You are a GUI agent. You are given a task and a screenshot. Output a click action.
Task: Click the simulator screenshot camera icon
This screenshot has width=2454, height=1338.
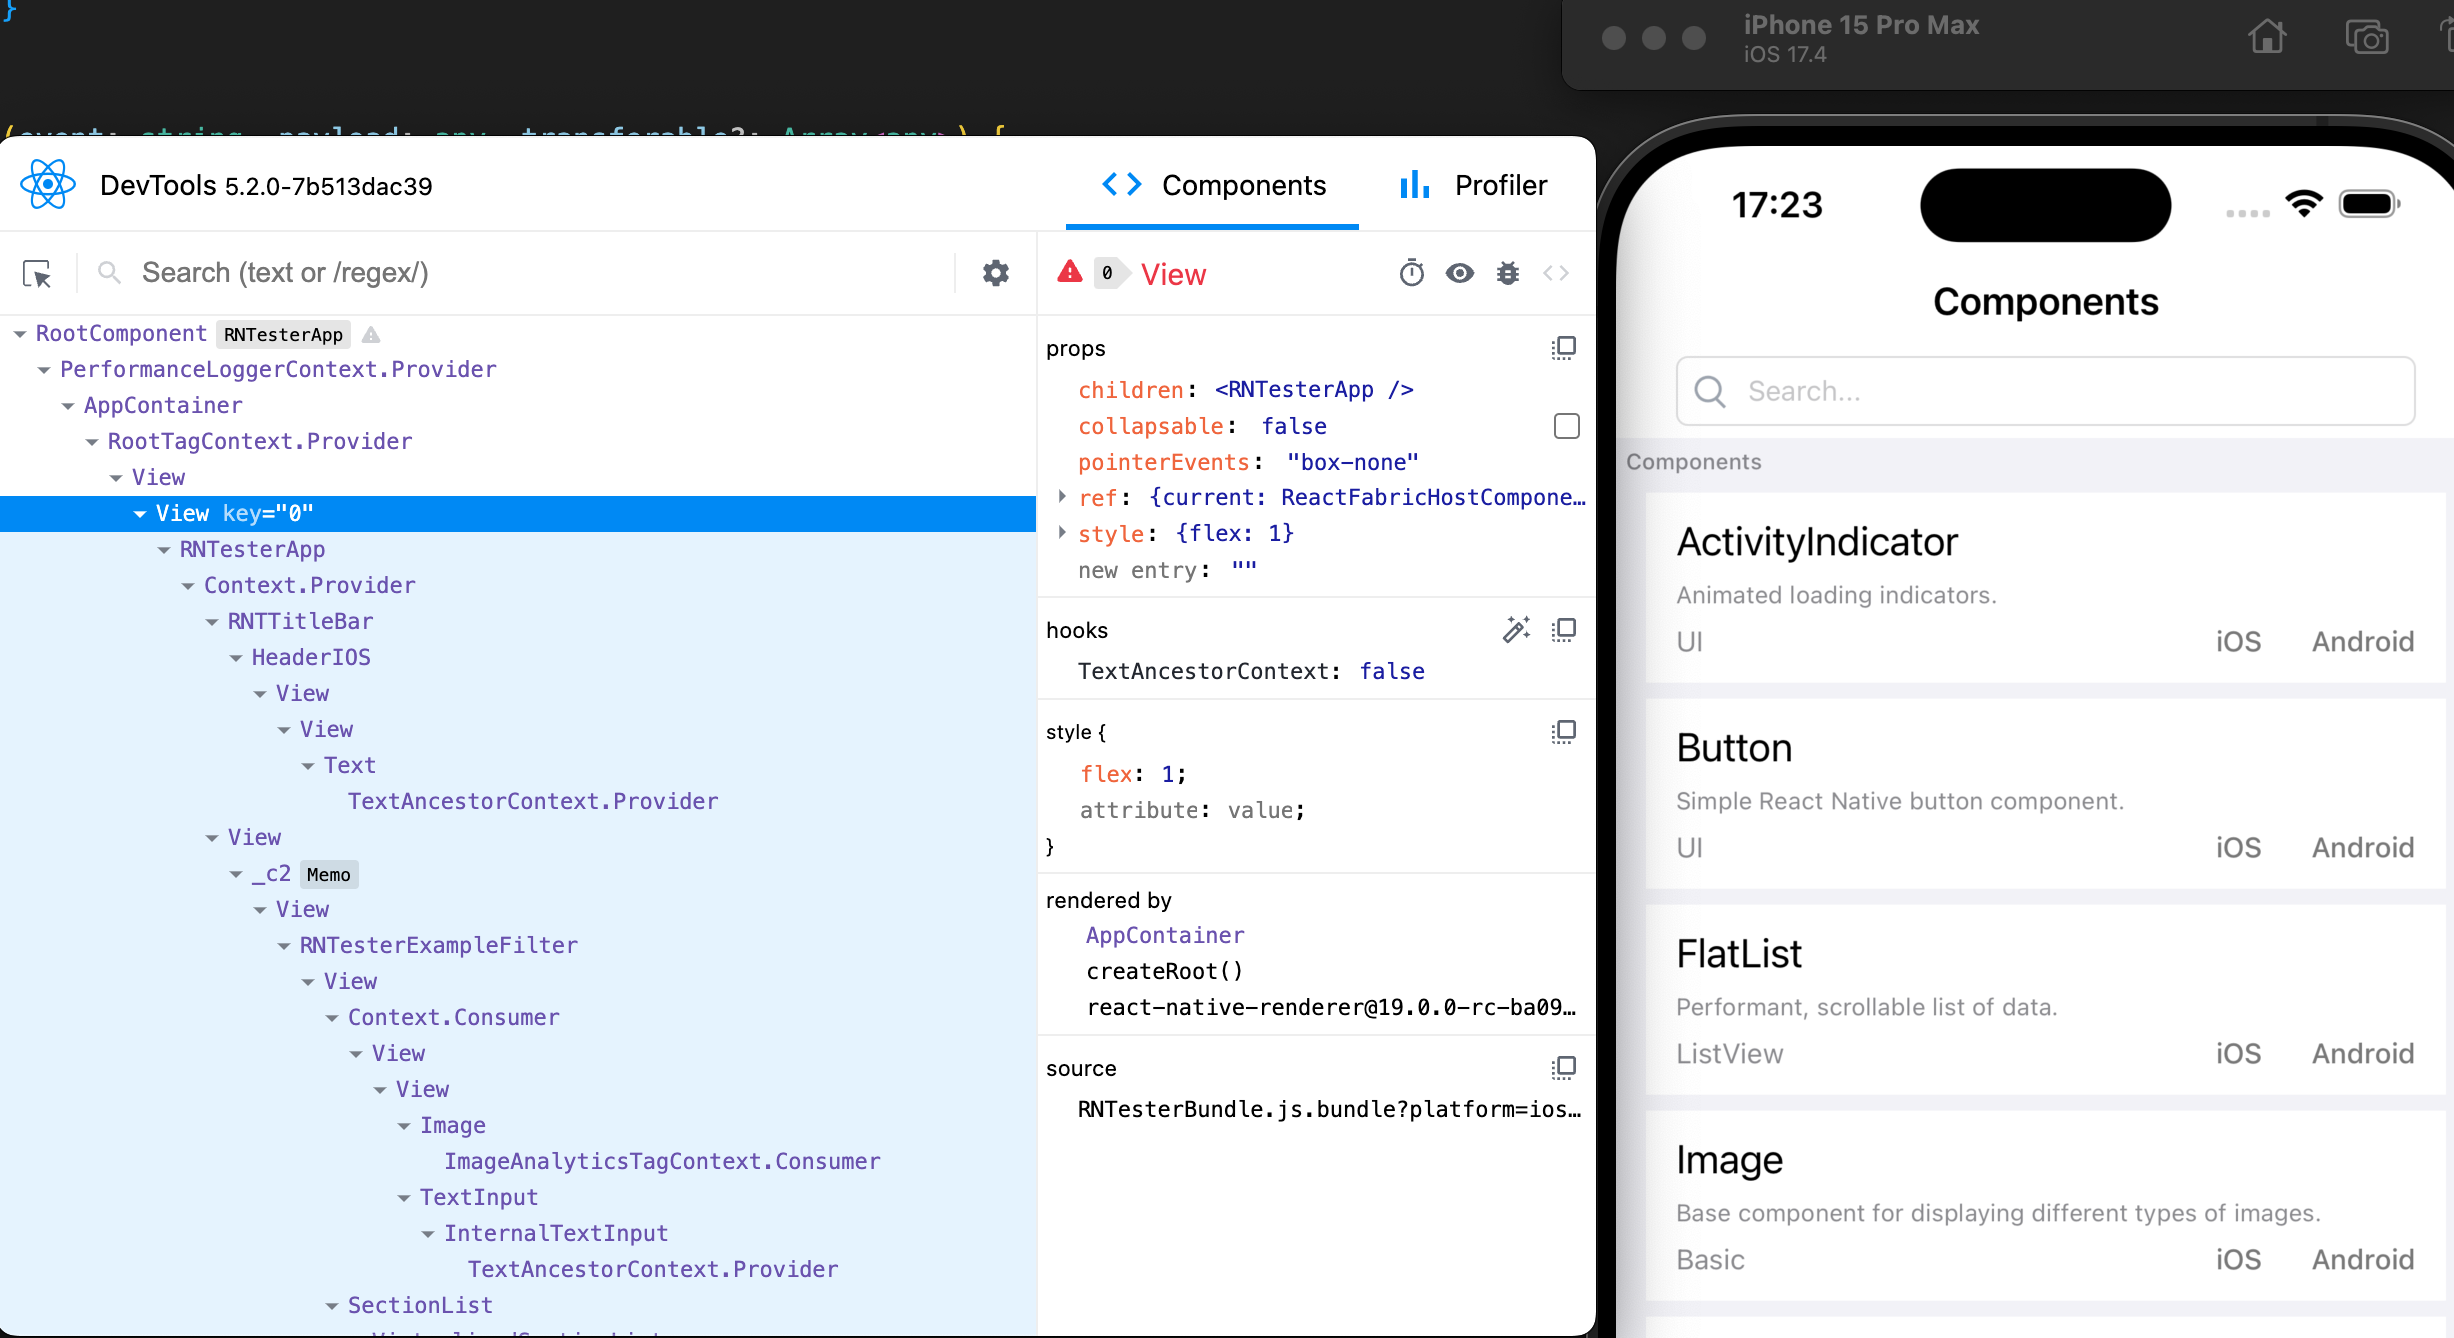(x=2367, y=37)
